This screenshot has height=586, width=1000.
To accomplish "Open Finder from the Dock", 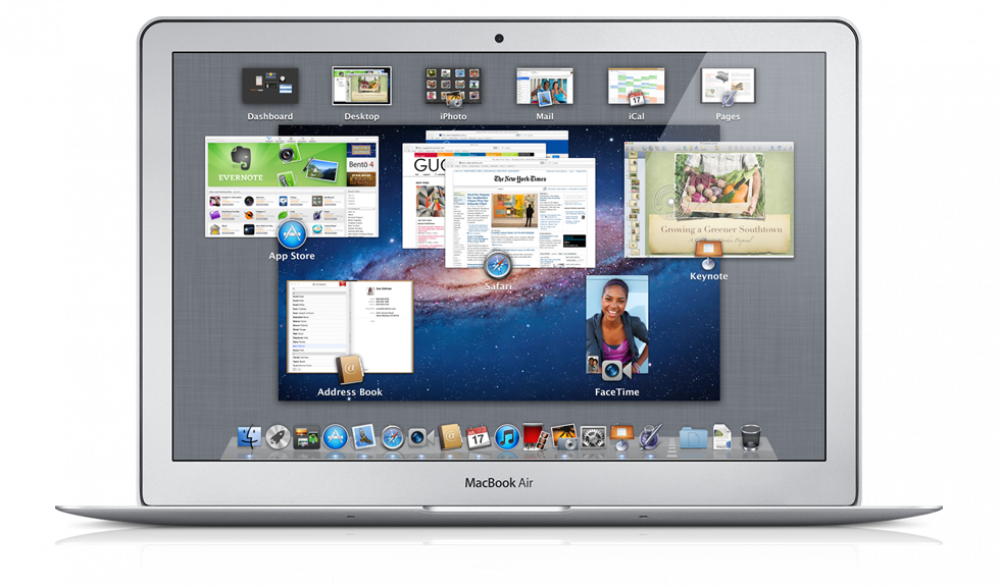I will coord(249,437).
